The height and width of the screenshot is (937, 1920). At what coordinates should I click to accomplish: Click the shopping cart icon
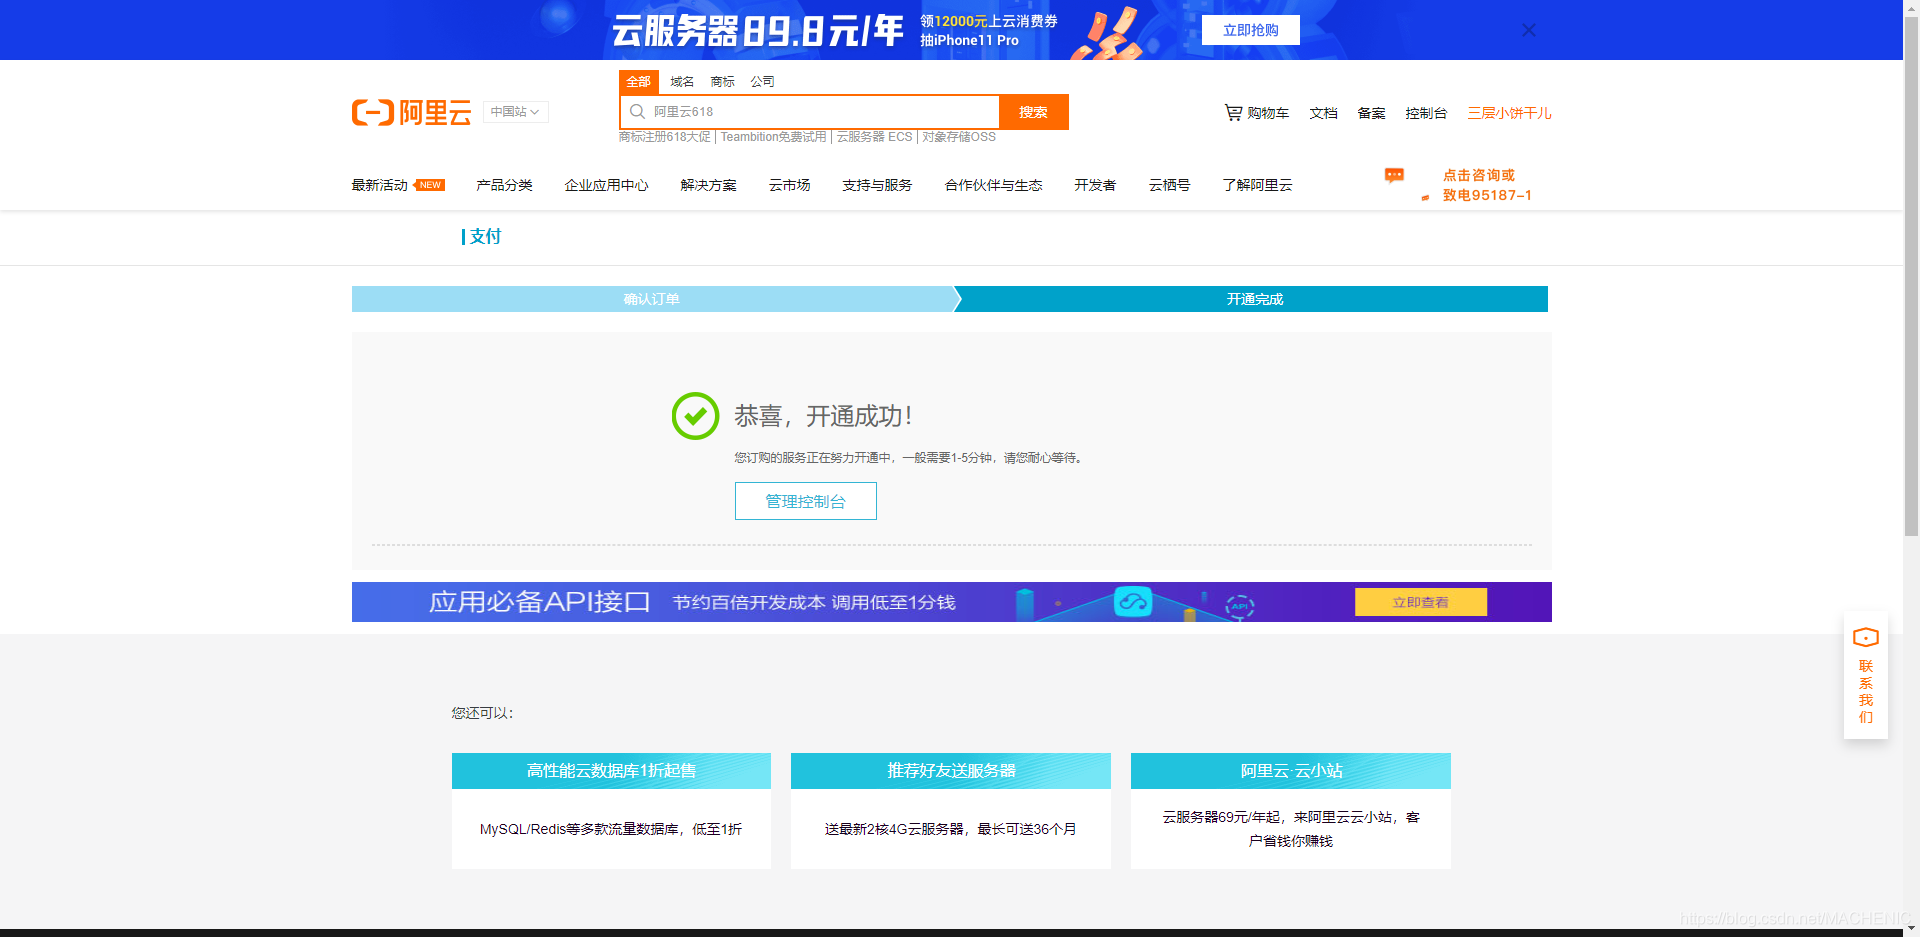[x=1233, y=113]
